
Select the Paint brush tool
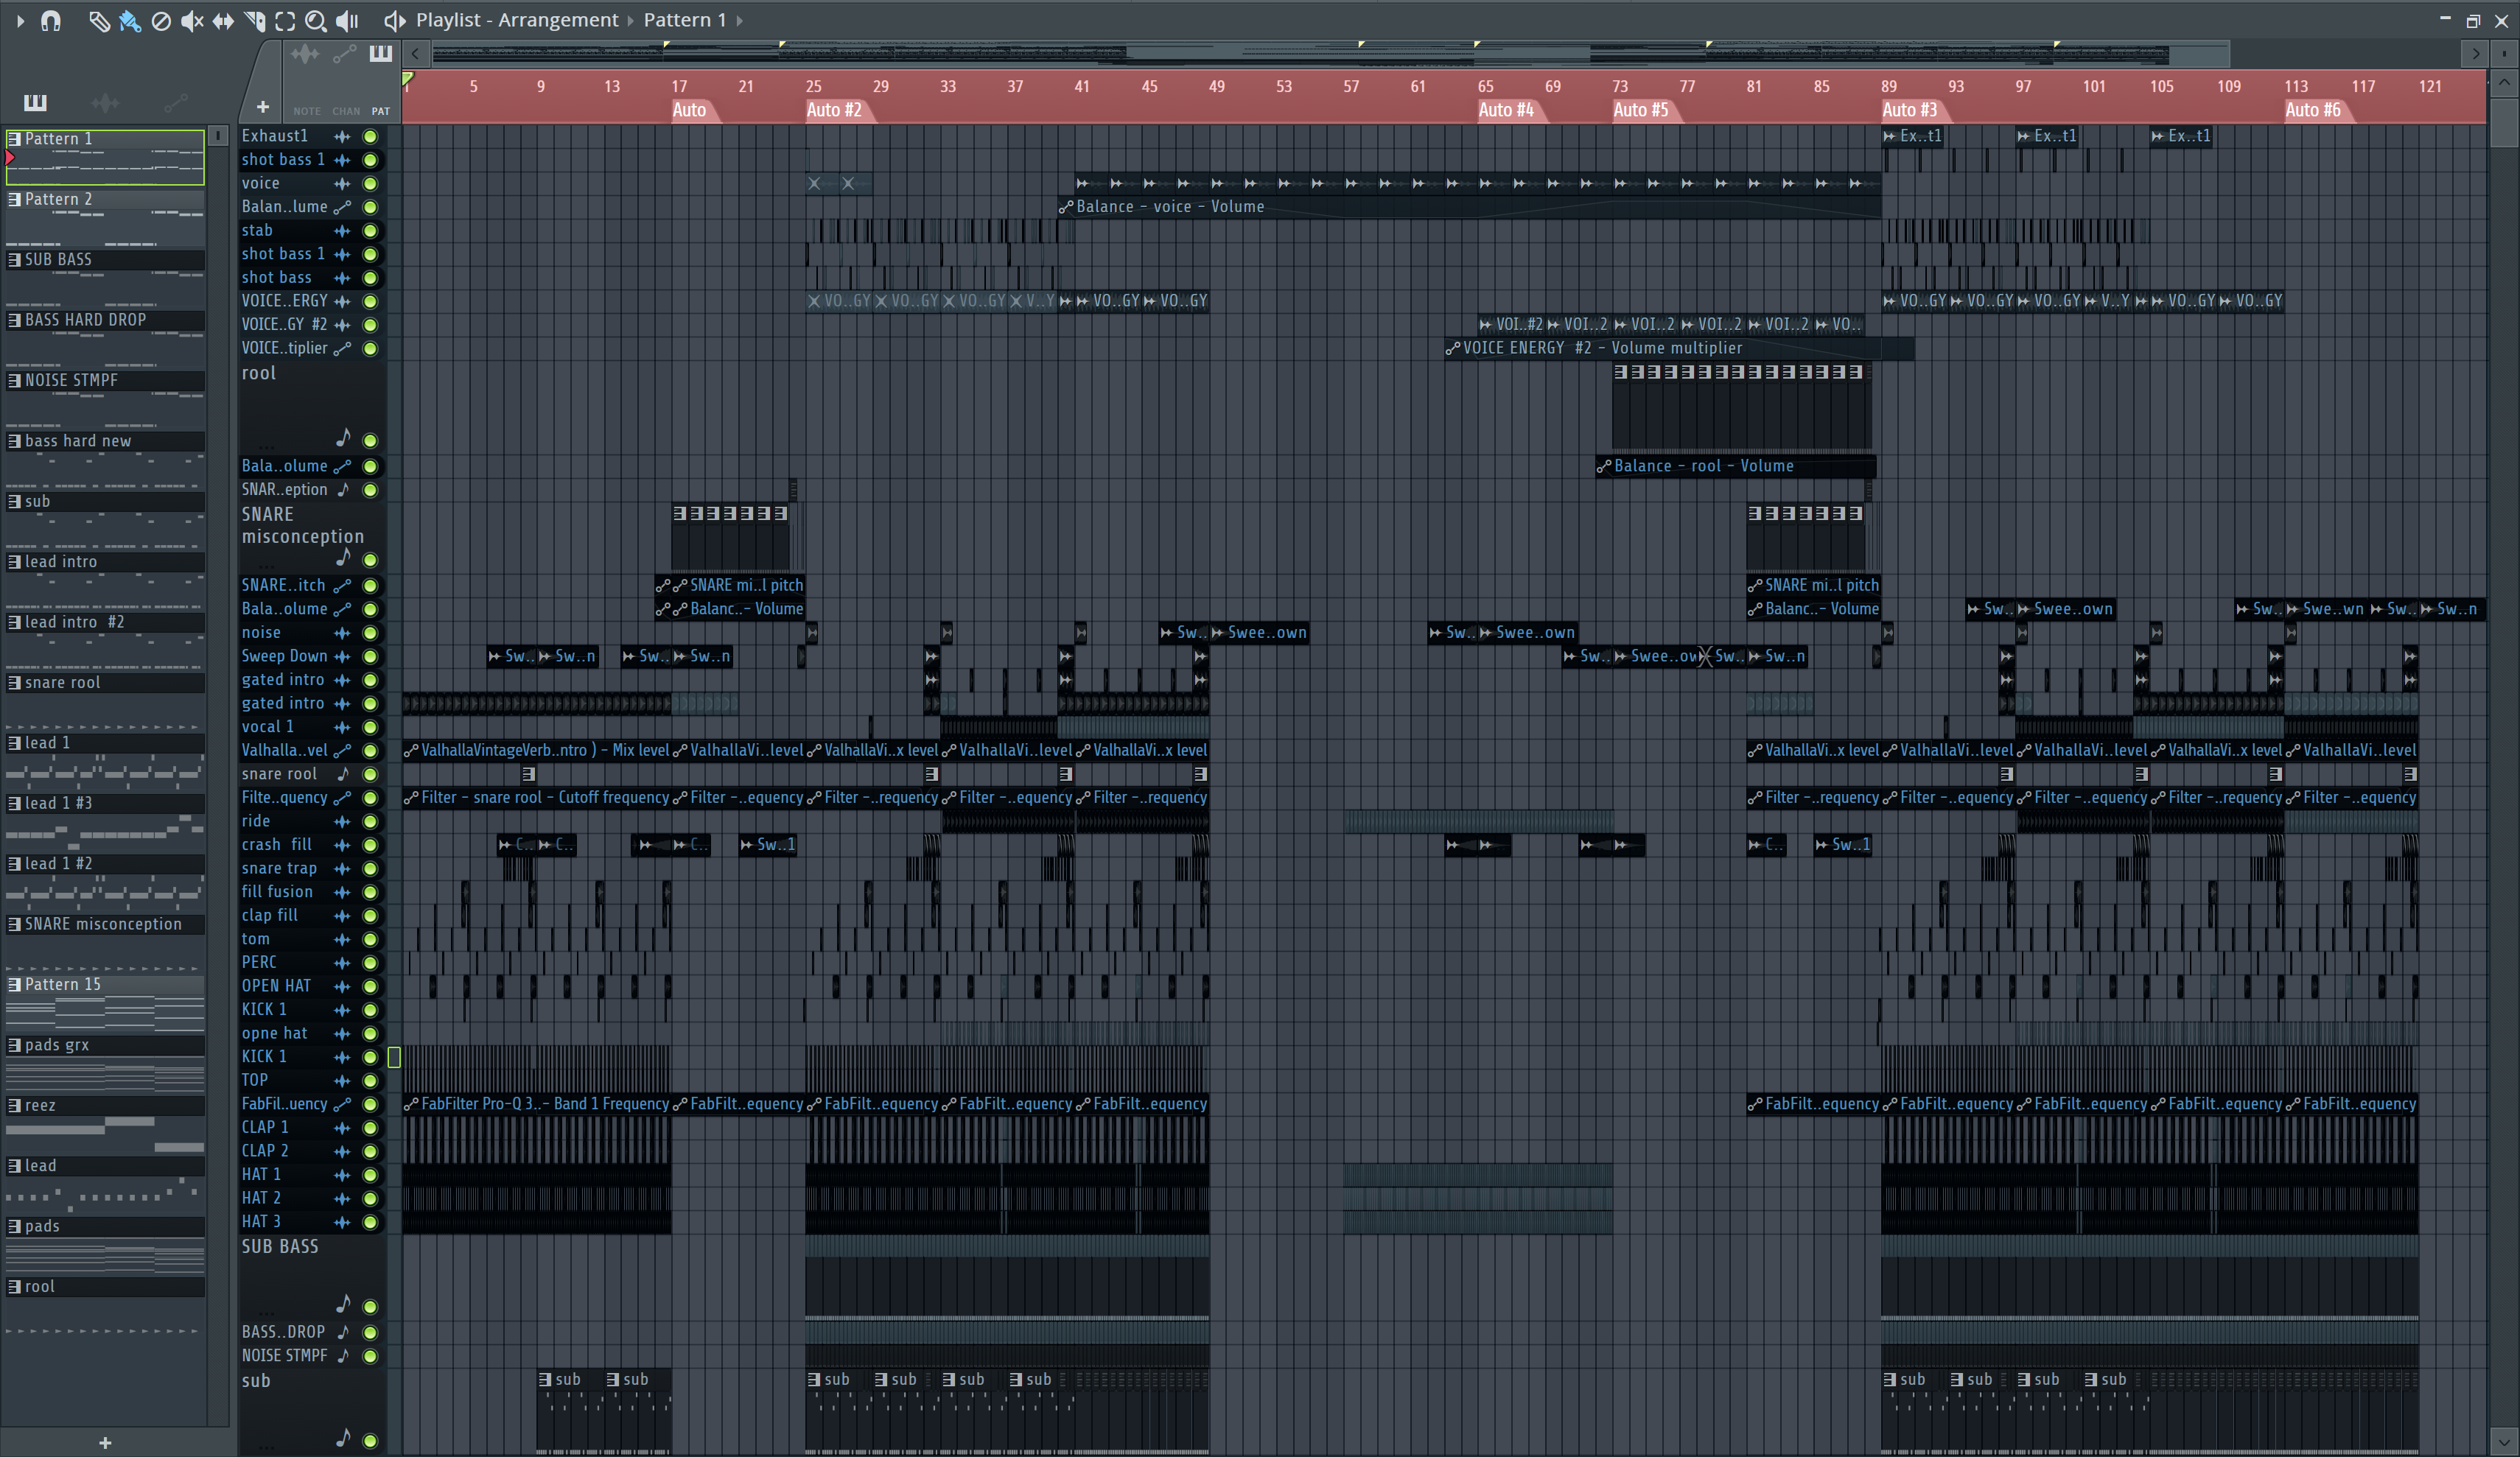(129, 20)
